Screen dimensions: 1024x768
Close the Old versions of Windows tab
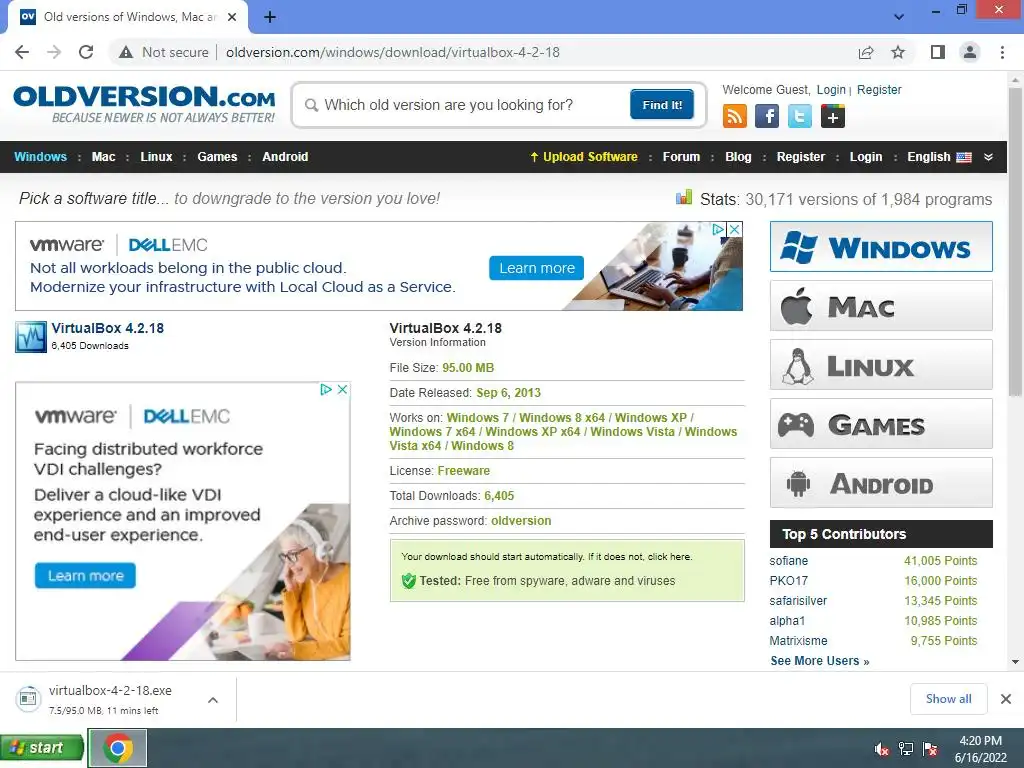[232, 17]
